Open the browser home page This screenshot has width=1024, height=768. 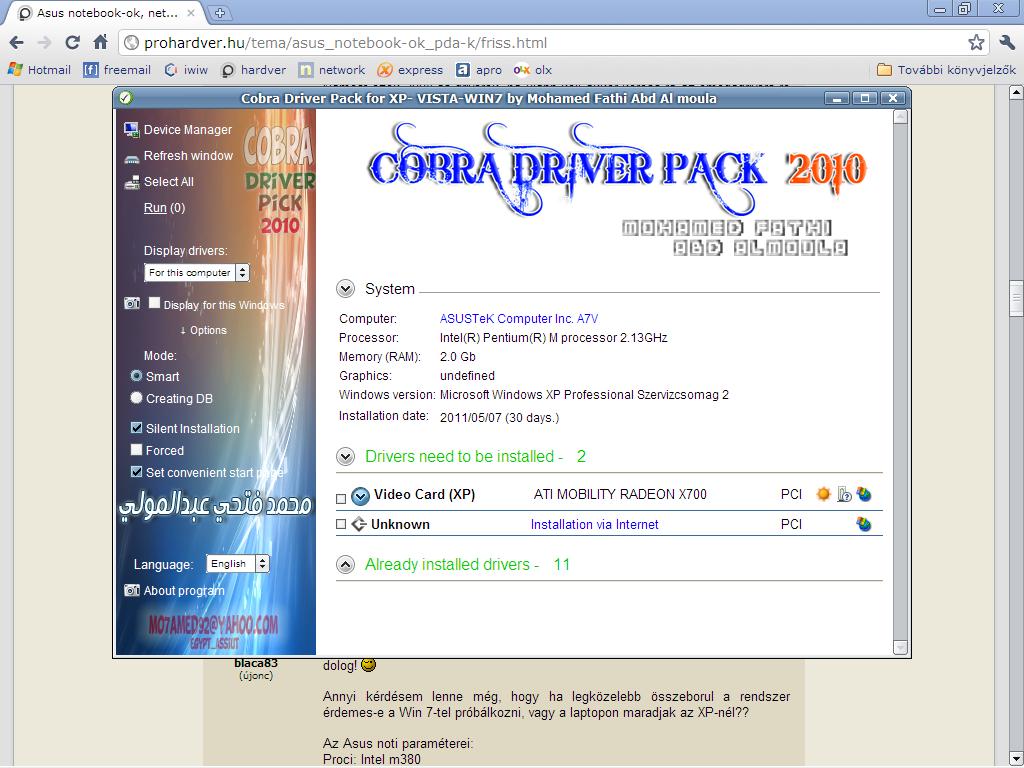click(x=100, y=43)
